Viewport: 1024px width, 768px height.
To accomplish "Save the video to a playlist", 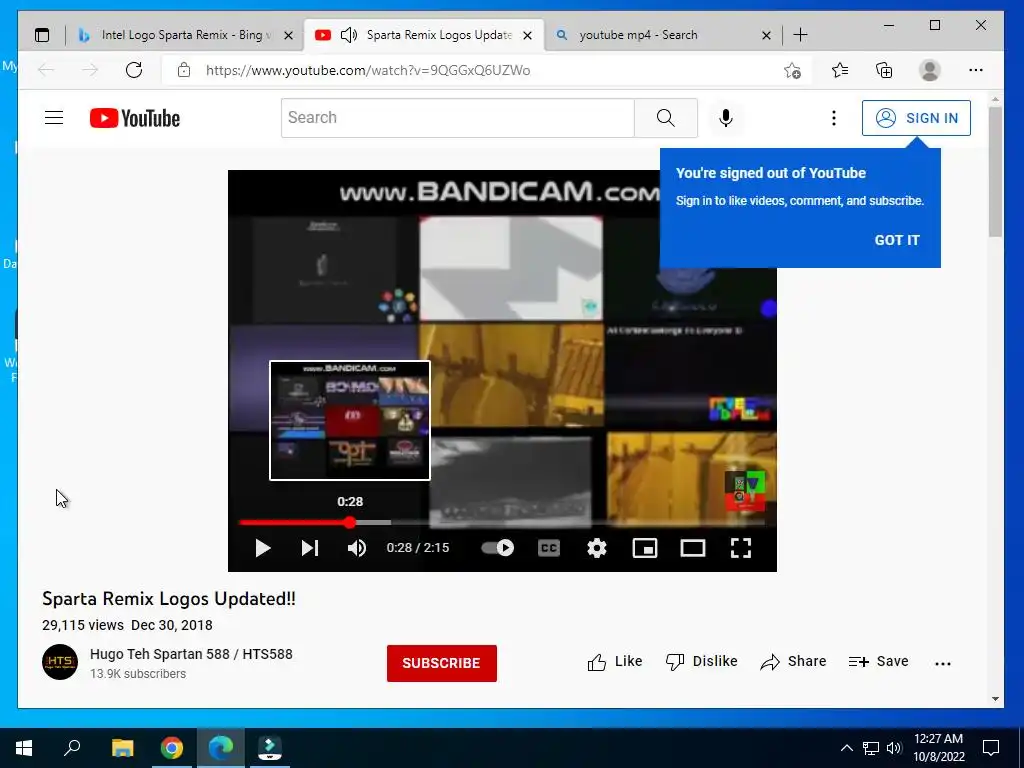I will click(878, 662).
